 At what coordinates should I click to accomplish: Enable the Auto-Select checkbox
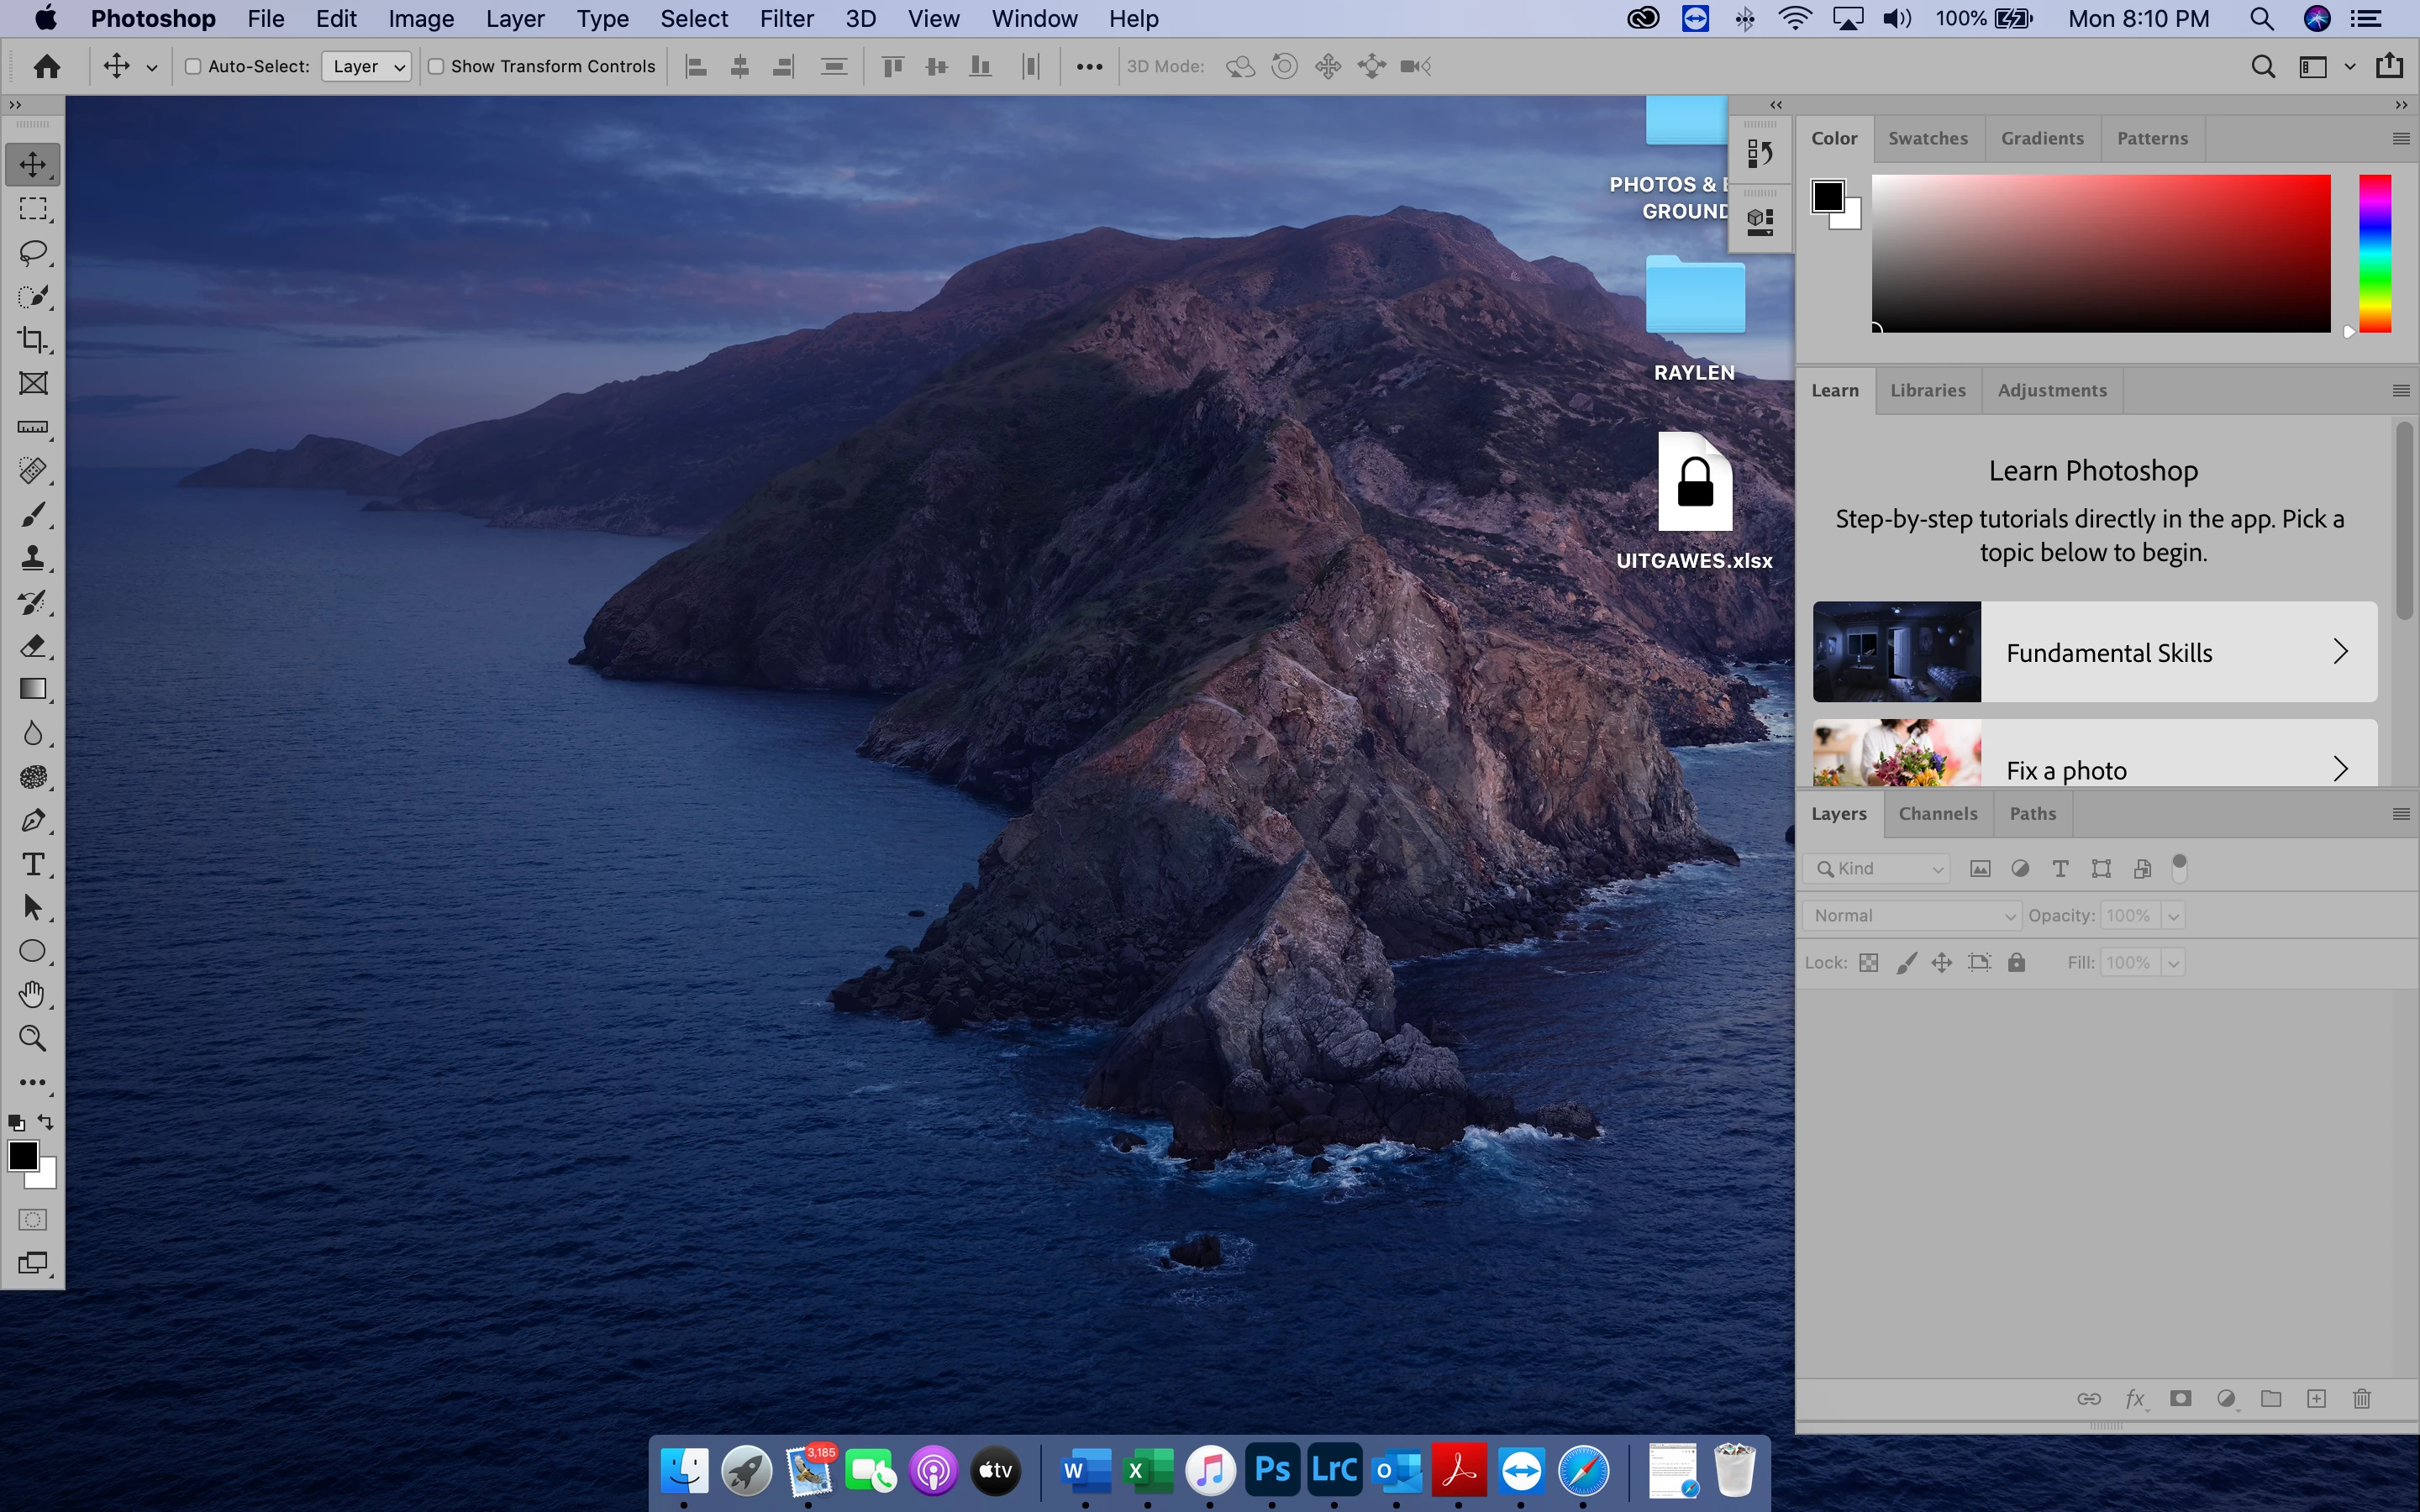coord(194,67)
